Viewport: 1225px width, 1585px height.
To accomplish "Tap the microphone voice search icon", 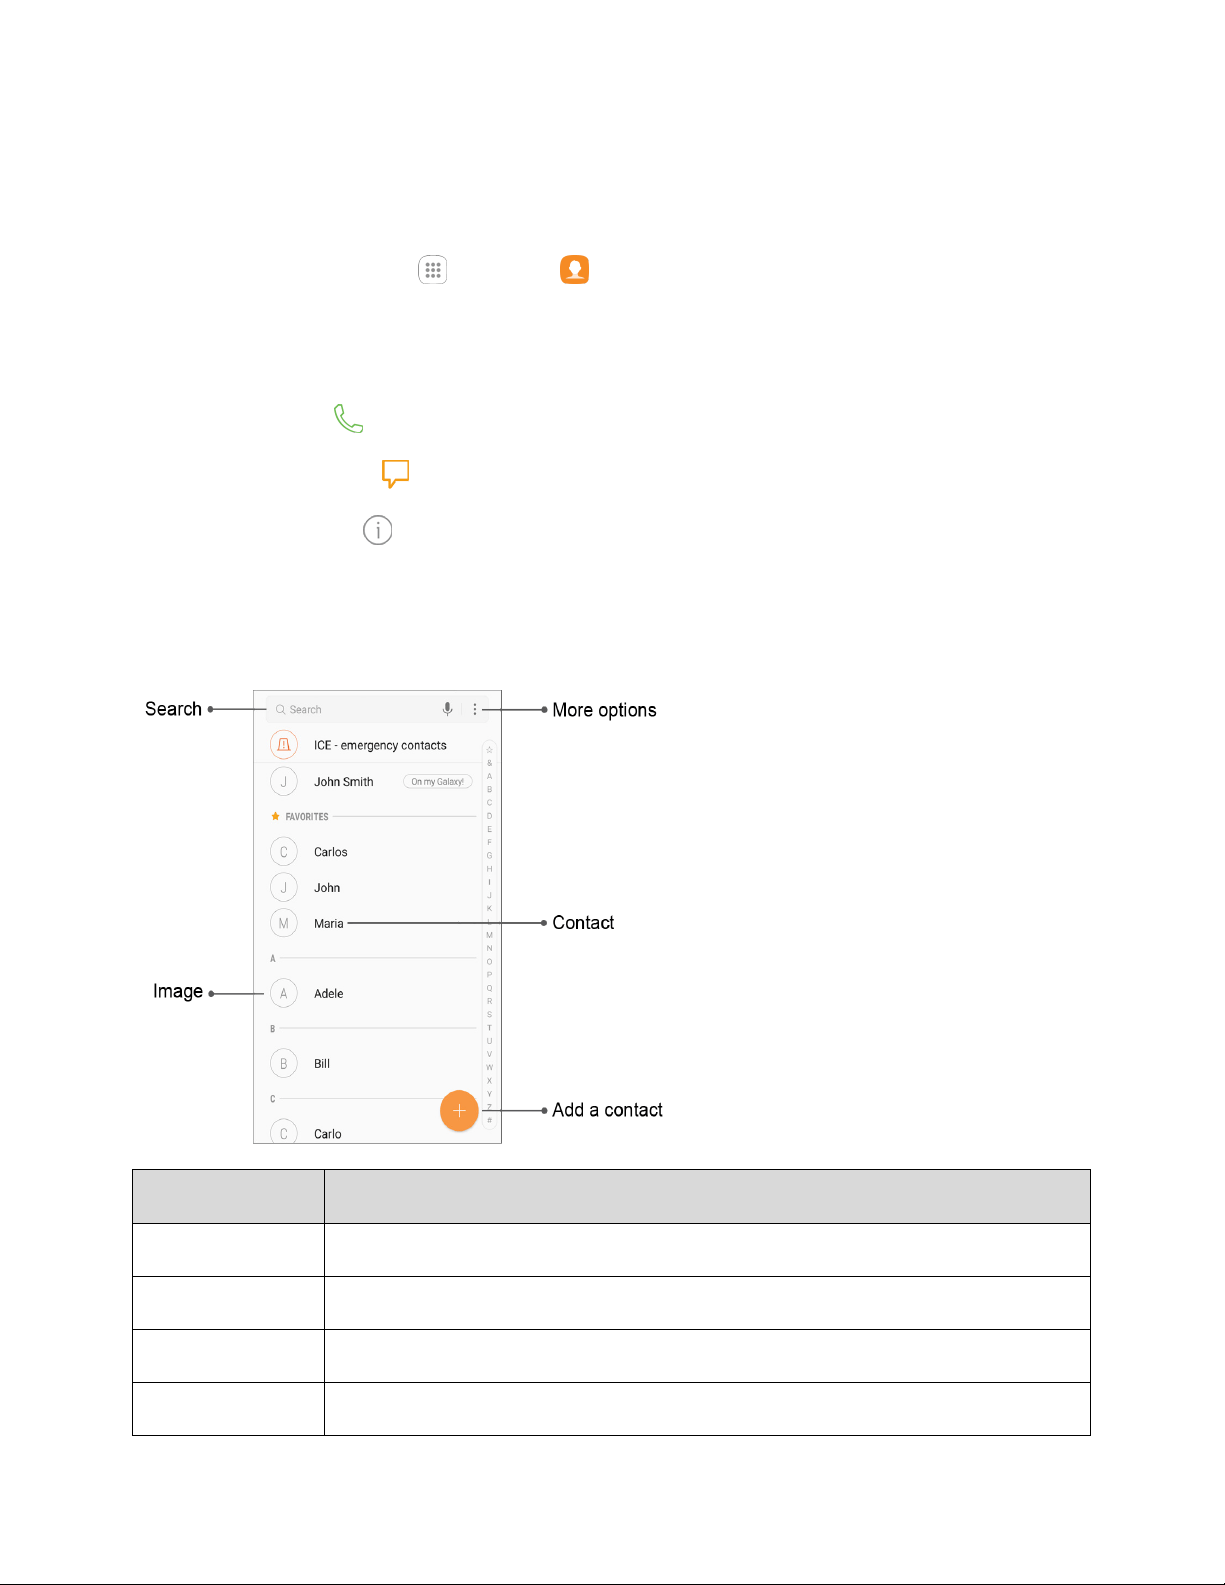I will (447, 709).
